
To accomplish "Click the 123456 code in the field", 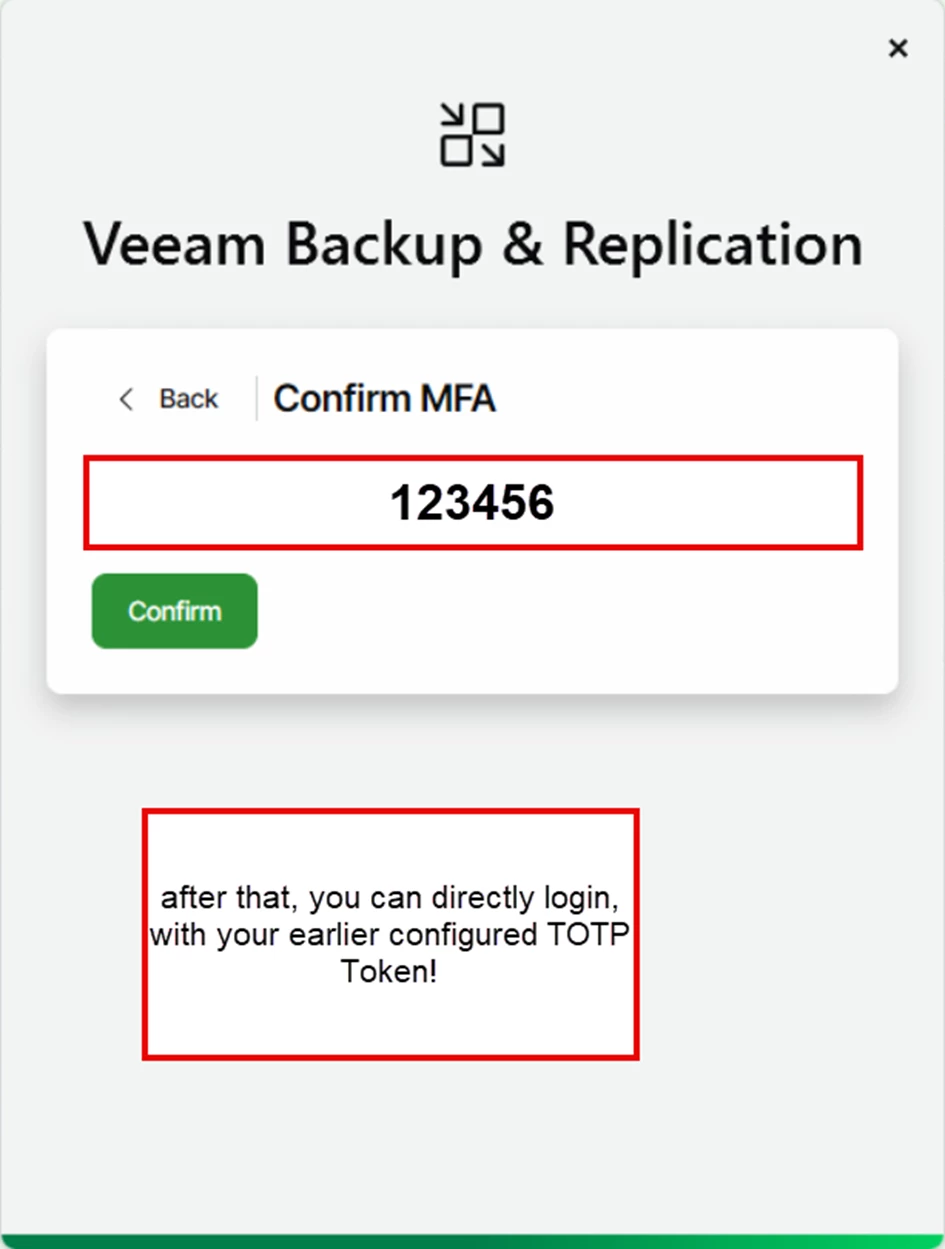I will (472, 503).
